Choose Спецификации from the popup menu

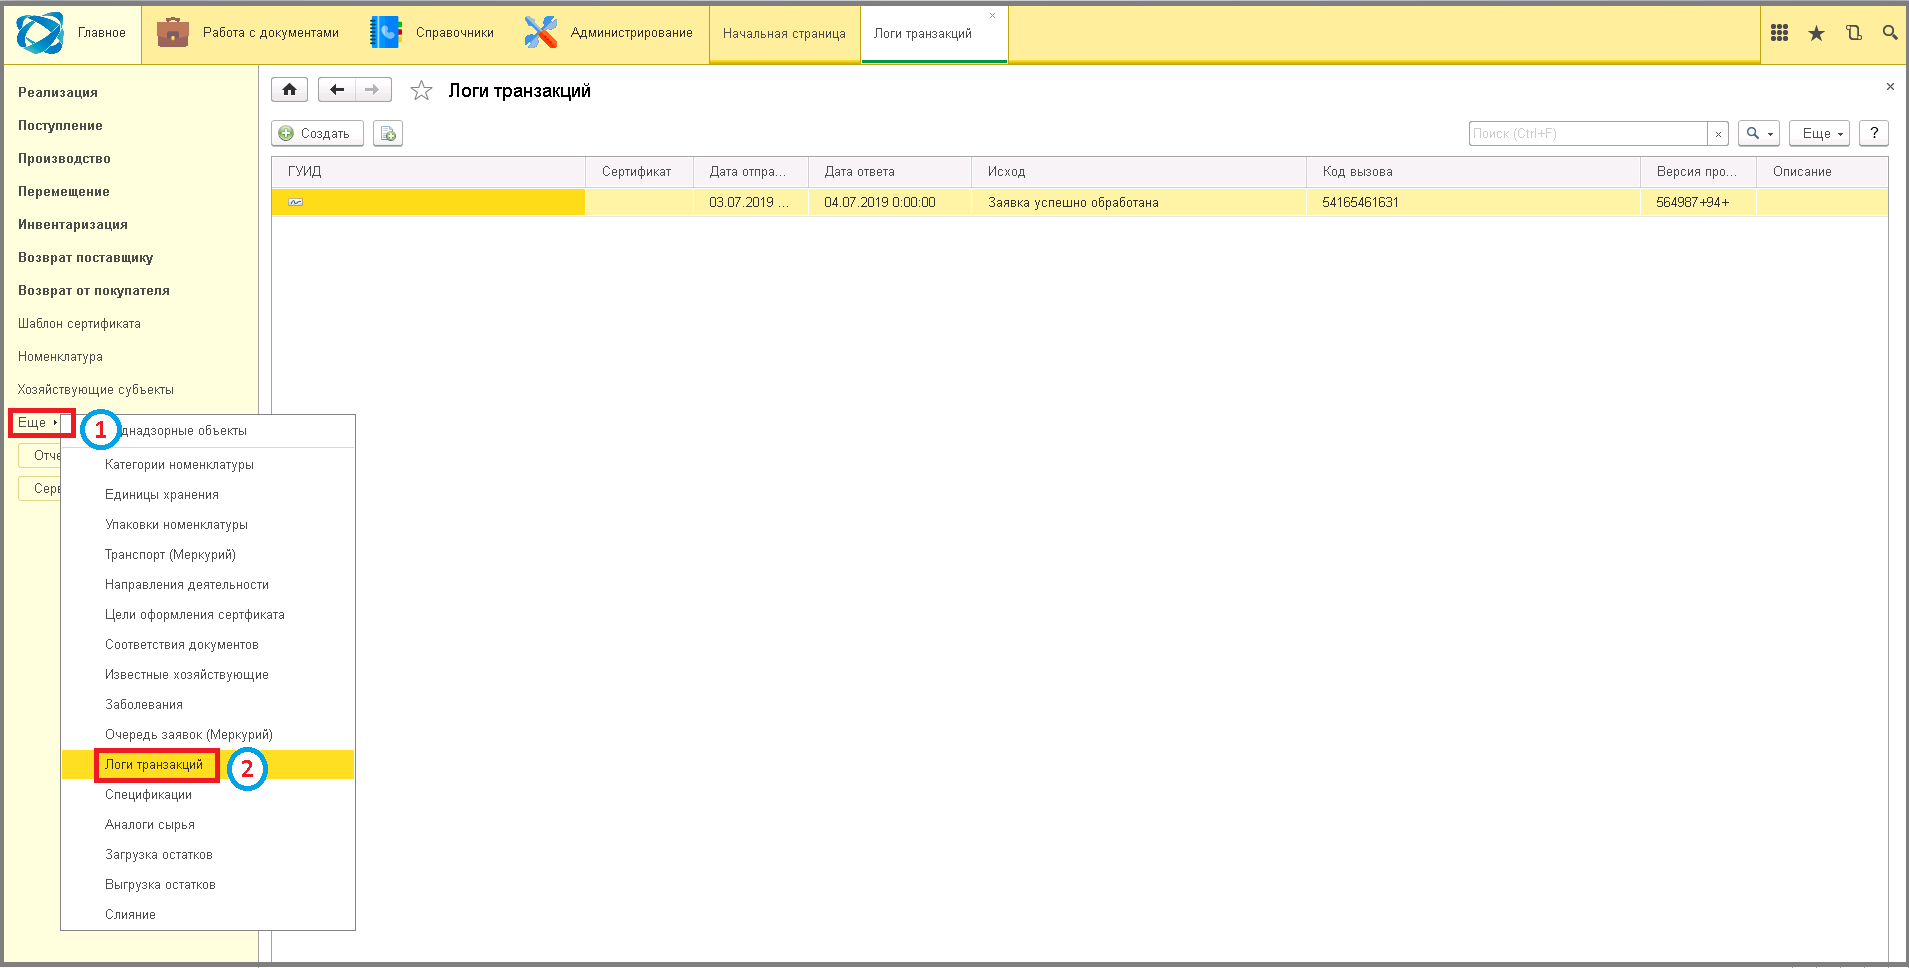148,794
